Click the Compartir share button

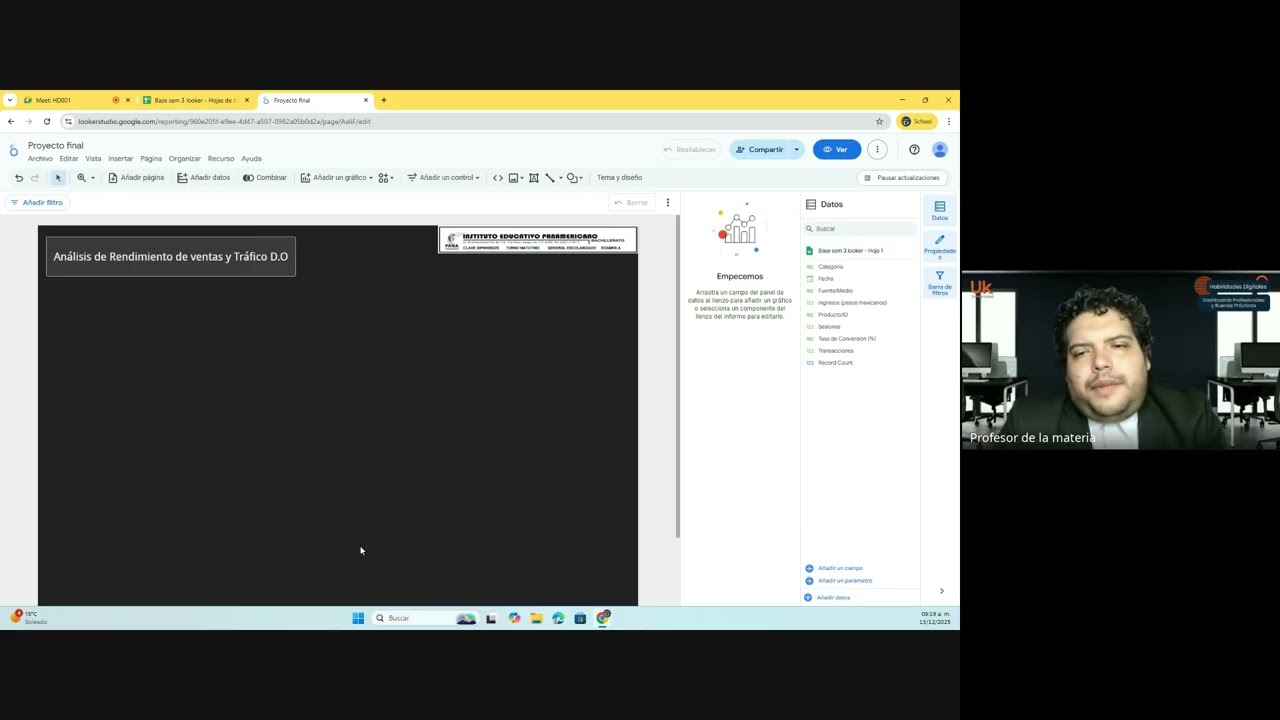[760, 150]
